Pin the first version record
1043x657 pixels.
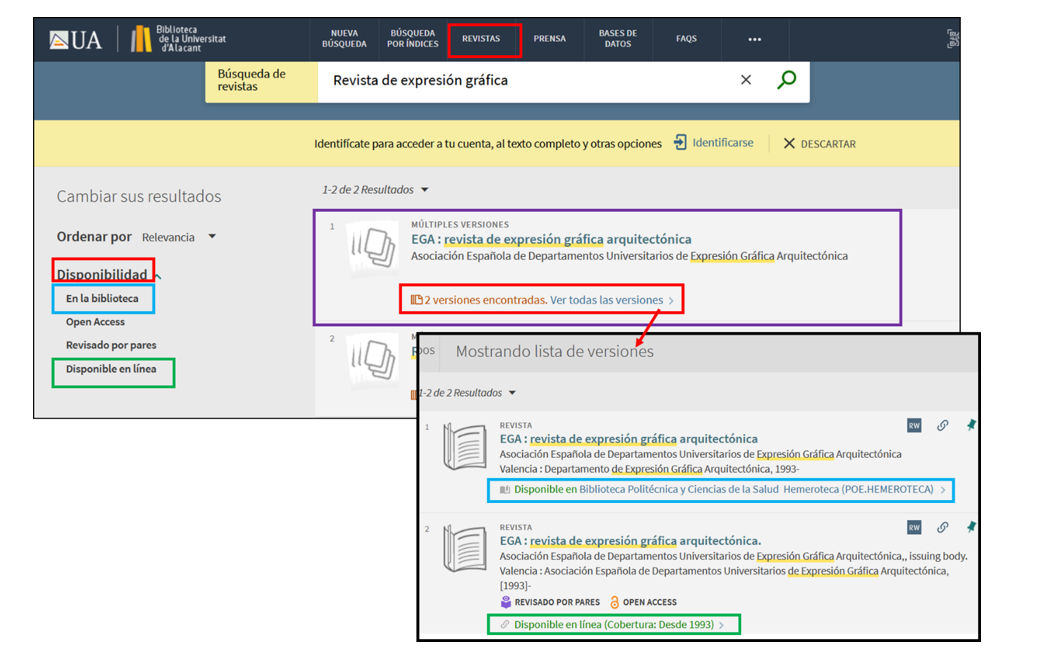click(970, 426)
